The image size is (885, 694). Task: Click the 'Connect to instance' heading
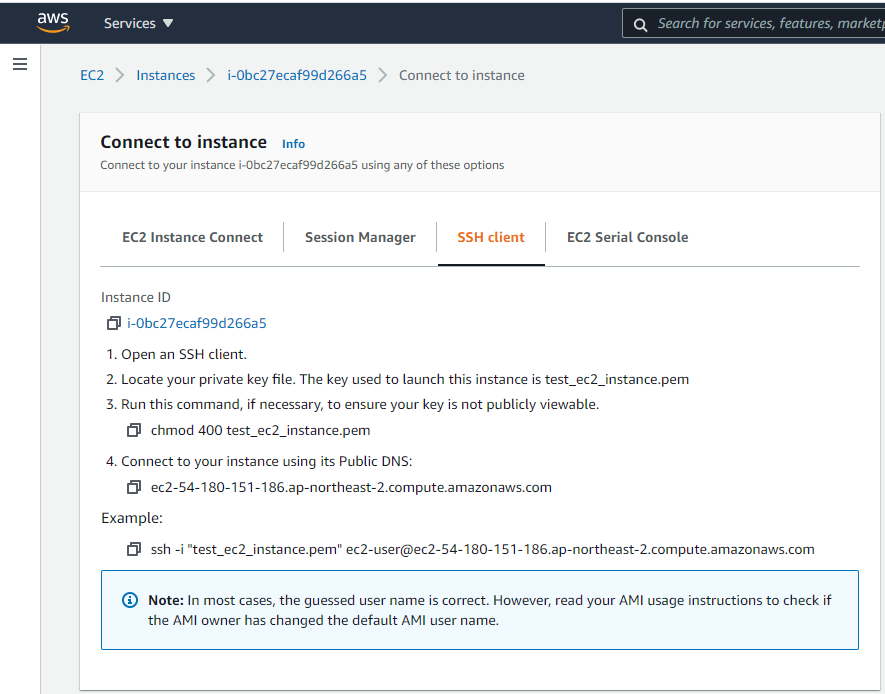tap(183, 142)
